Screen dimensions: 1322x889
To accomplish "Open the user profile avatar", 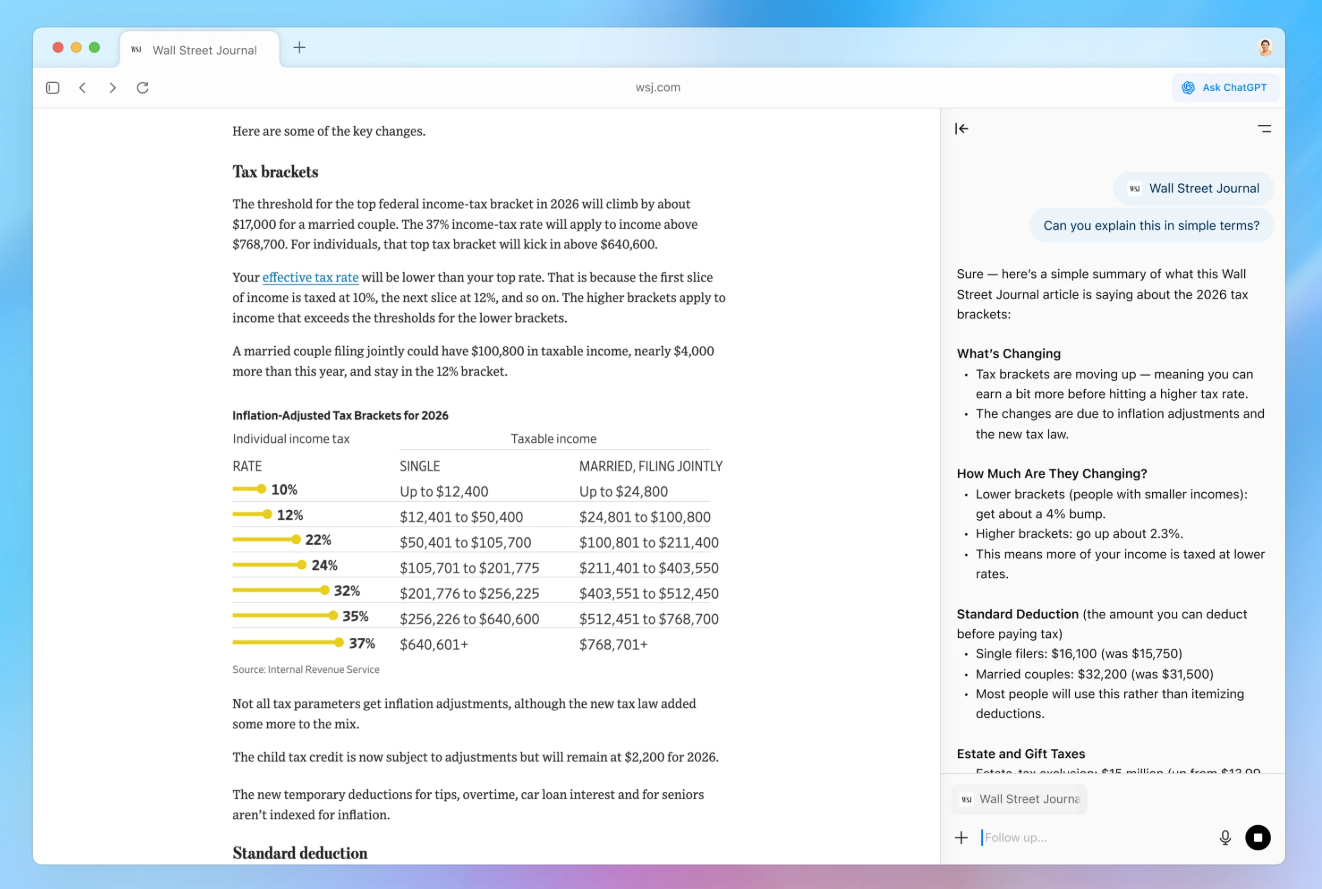I will pos(1265,48).
